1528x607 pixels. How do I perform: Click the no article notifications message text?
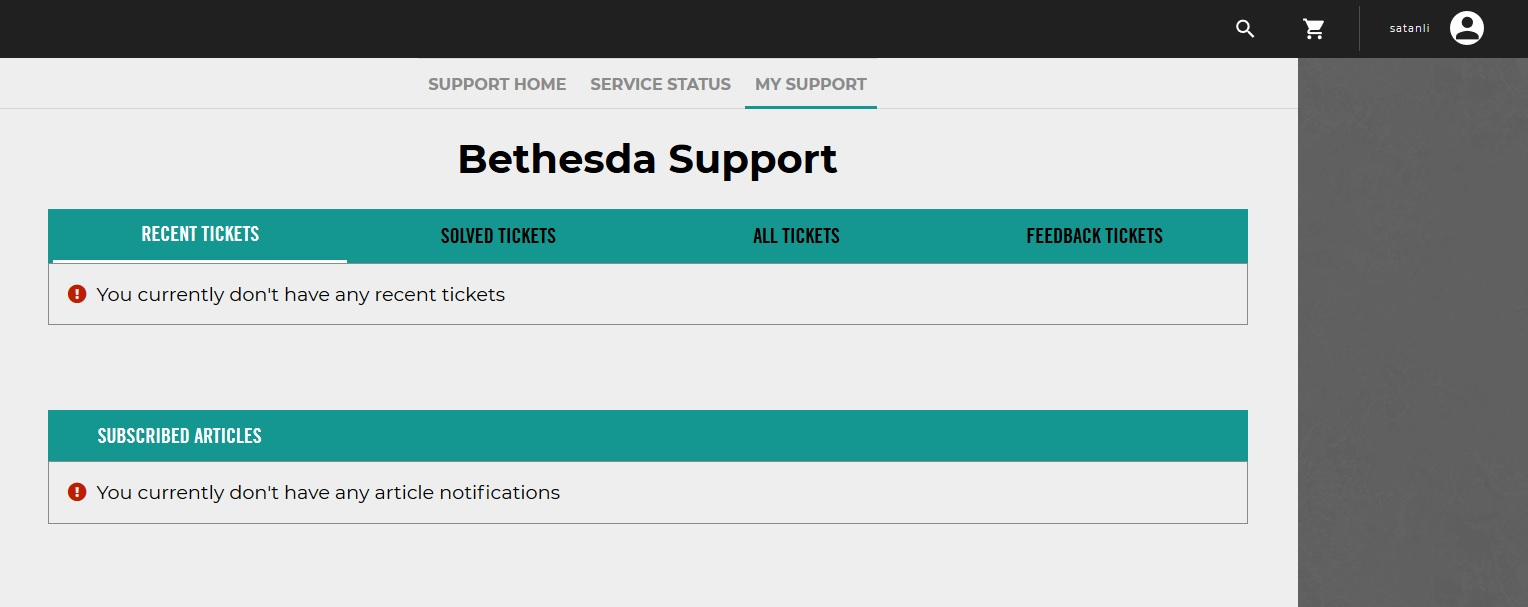coord(328,492)
